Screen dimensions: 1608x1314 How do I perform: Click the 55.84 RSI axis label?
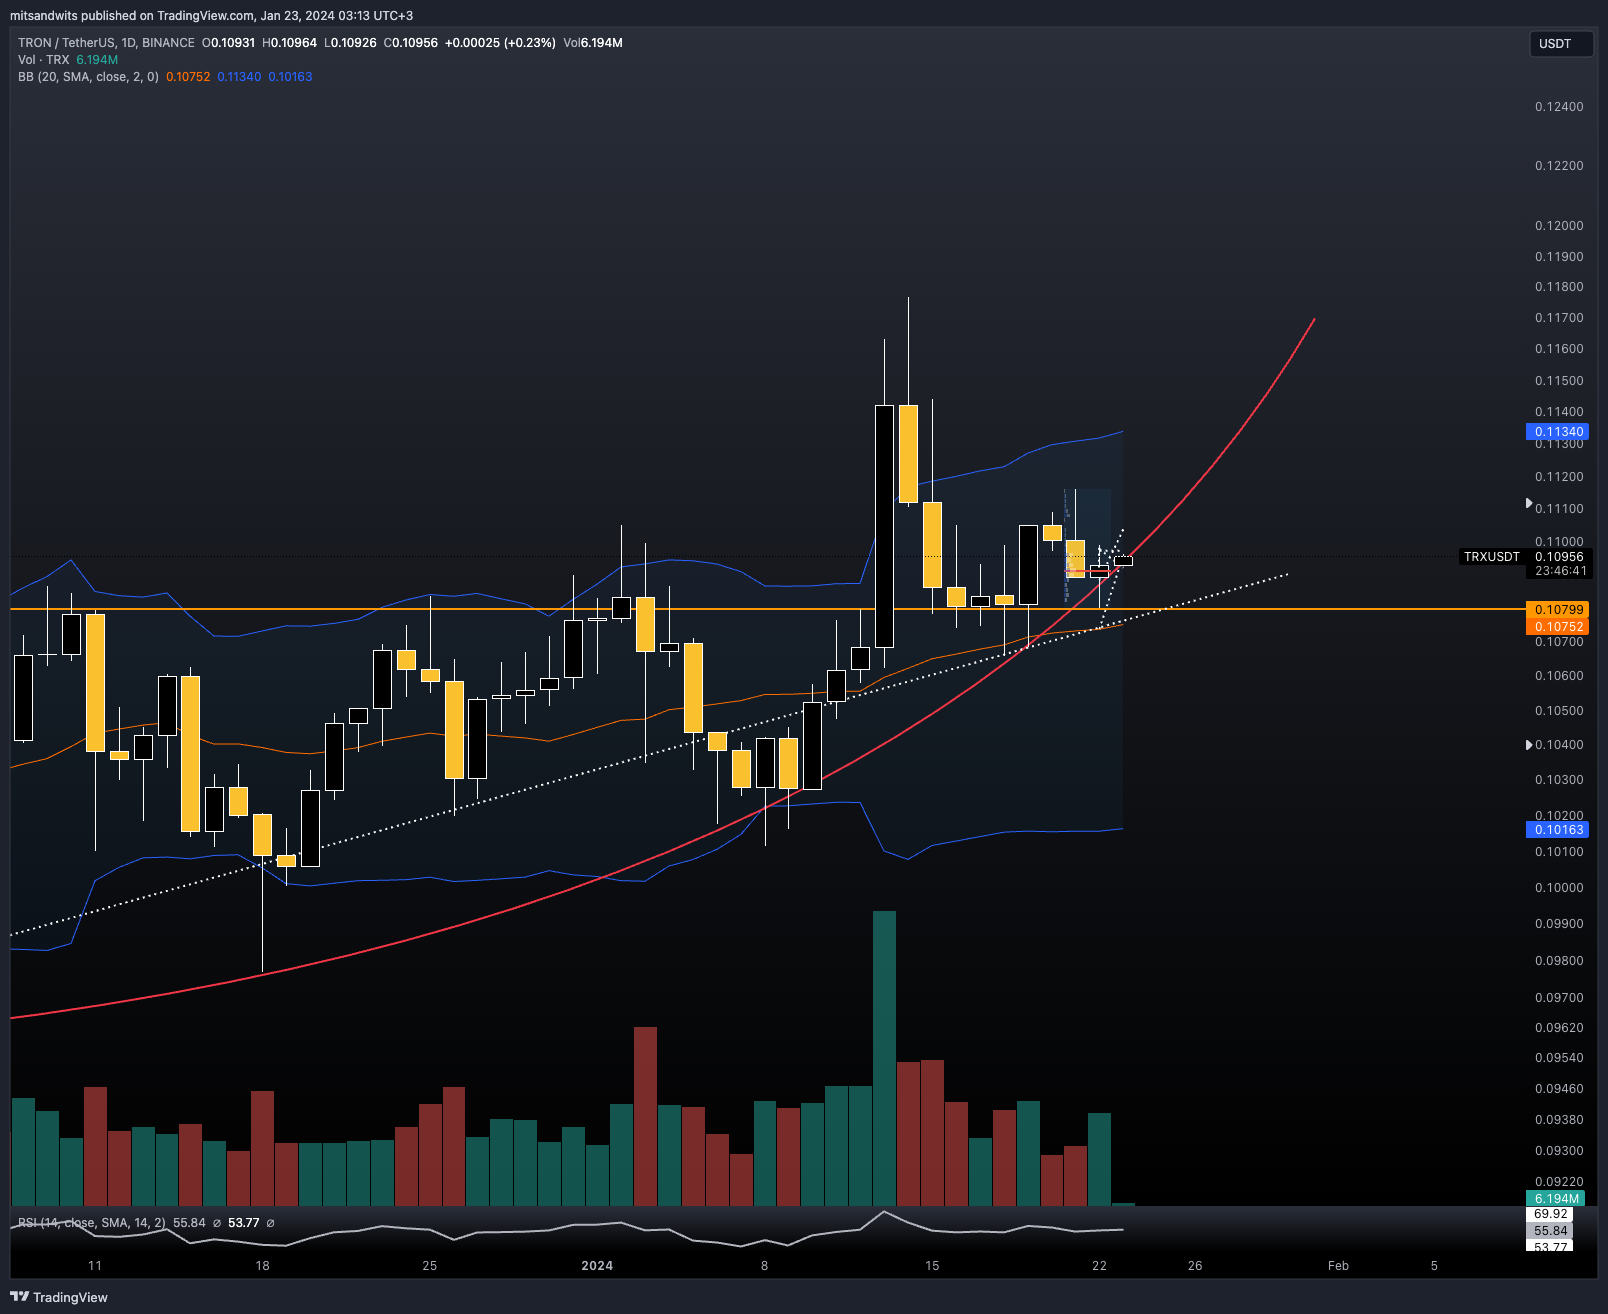(x=1551, y=1231)
